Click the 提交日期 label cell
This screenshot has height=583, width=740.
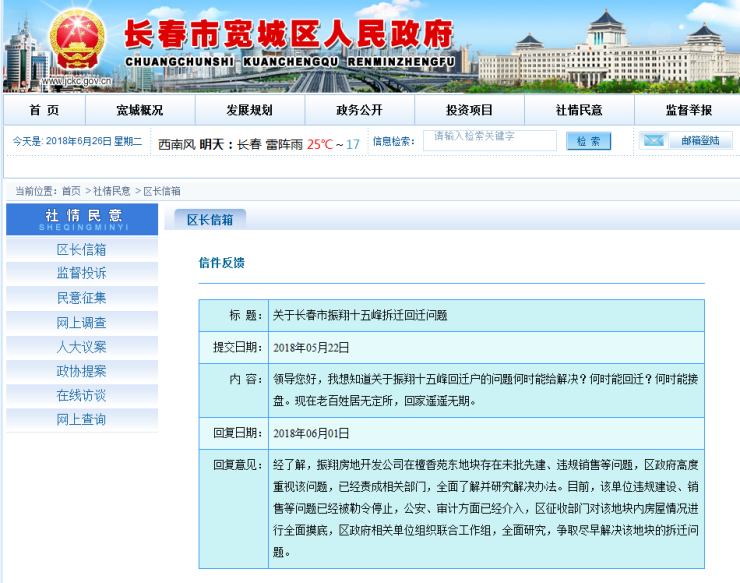[234, 347]
